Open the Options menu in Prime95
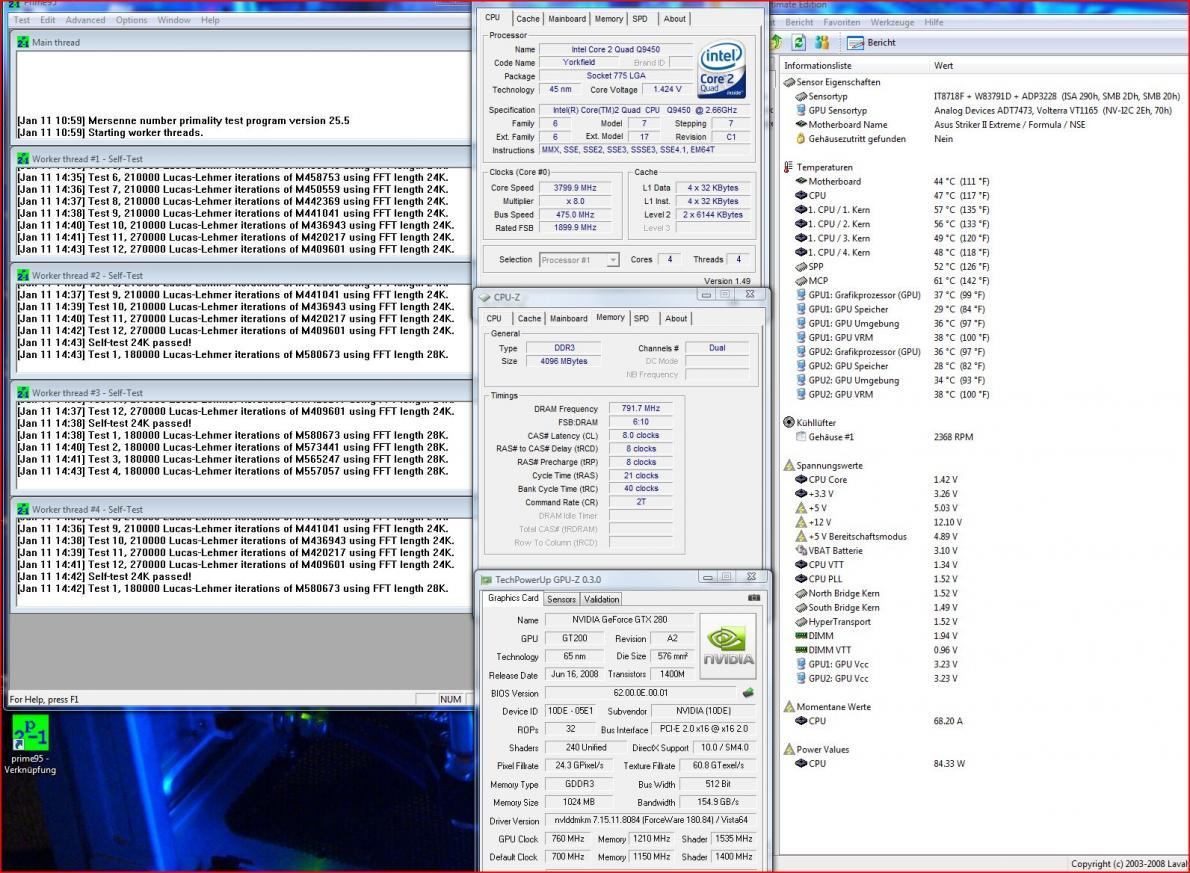Image resolution: width=1190 pixels, height=873 pixels. point(131,20)
